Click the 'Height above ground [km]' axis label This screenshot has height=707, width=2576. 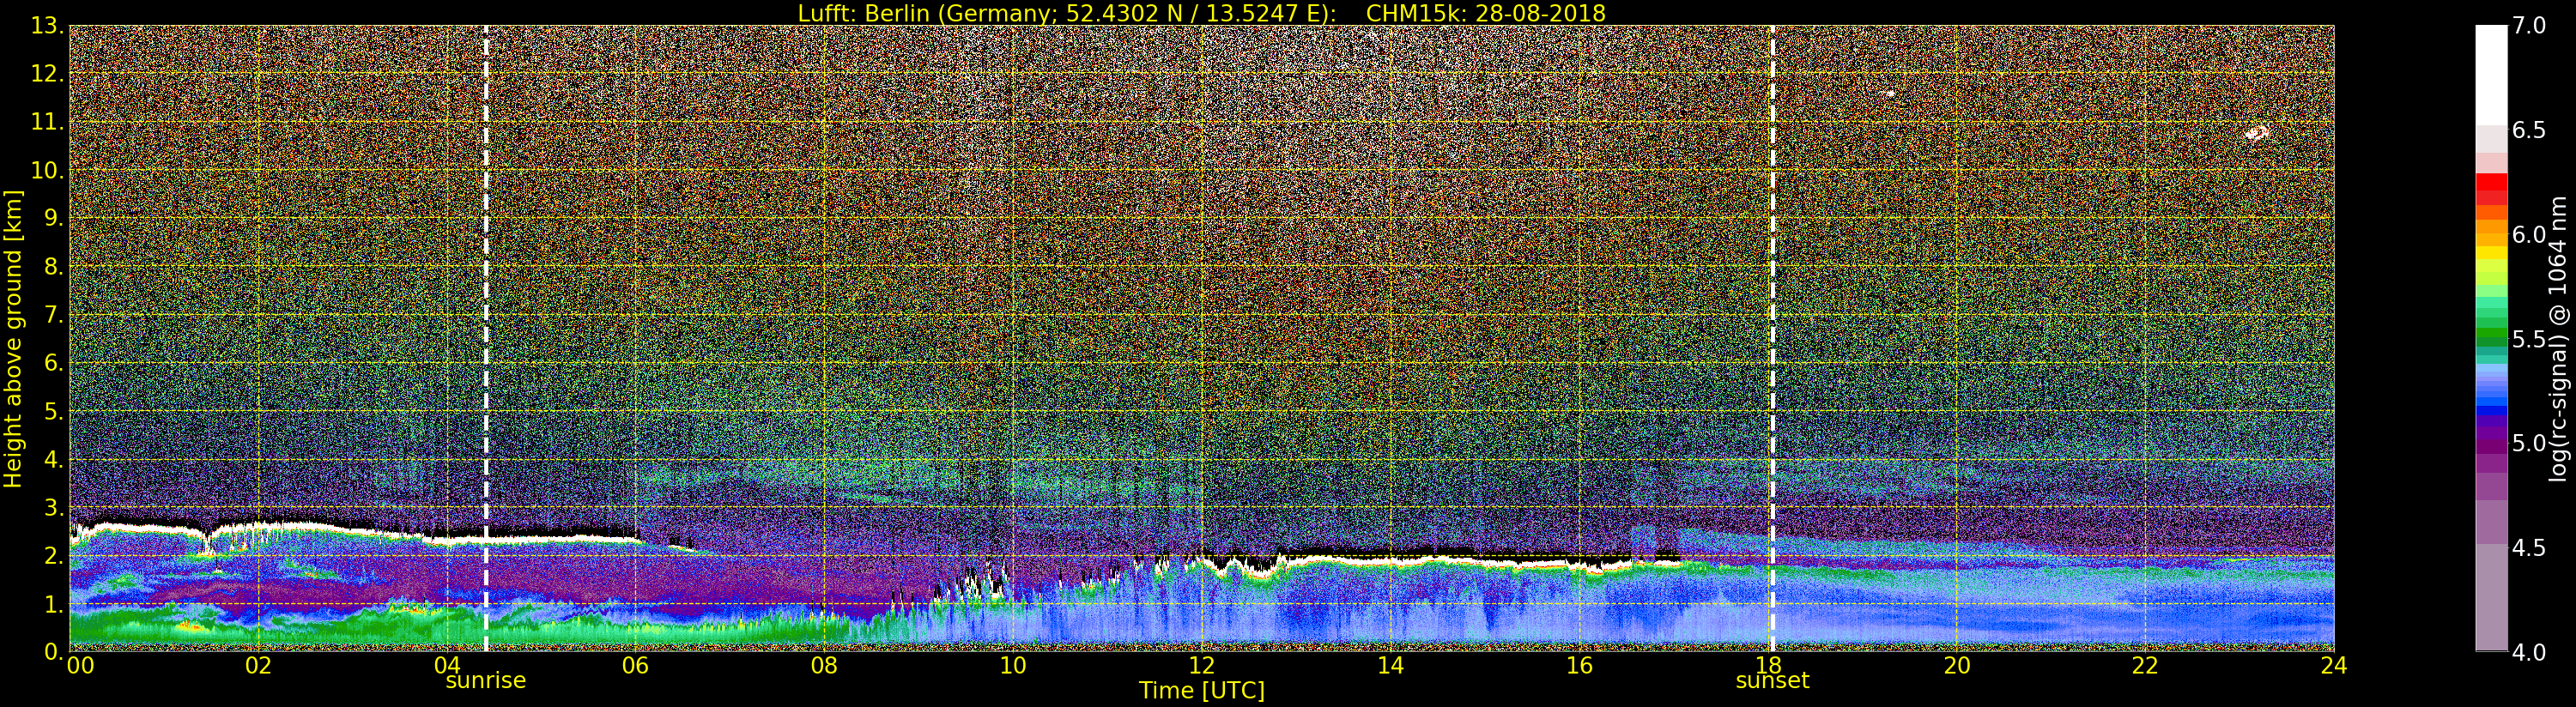13,338
